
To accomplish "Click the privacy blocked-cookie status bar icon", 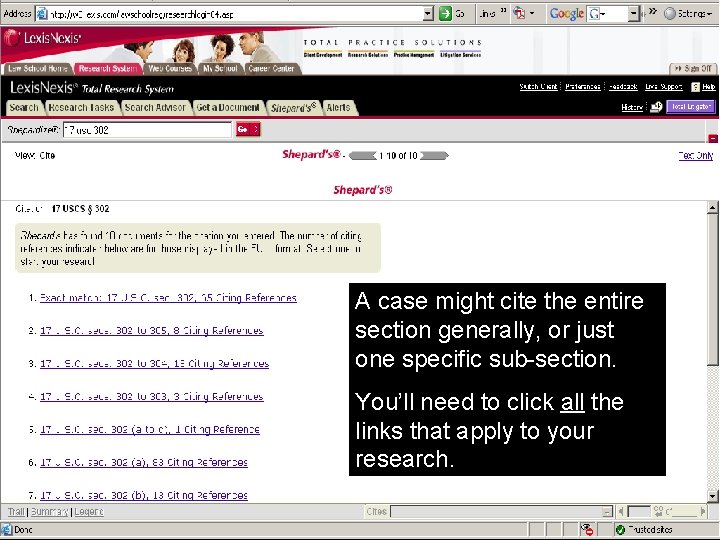I will point(587,529).
